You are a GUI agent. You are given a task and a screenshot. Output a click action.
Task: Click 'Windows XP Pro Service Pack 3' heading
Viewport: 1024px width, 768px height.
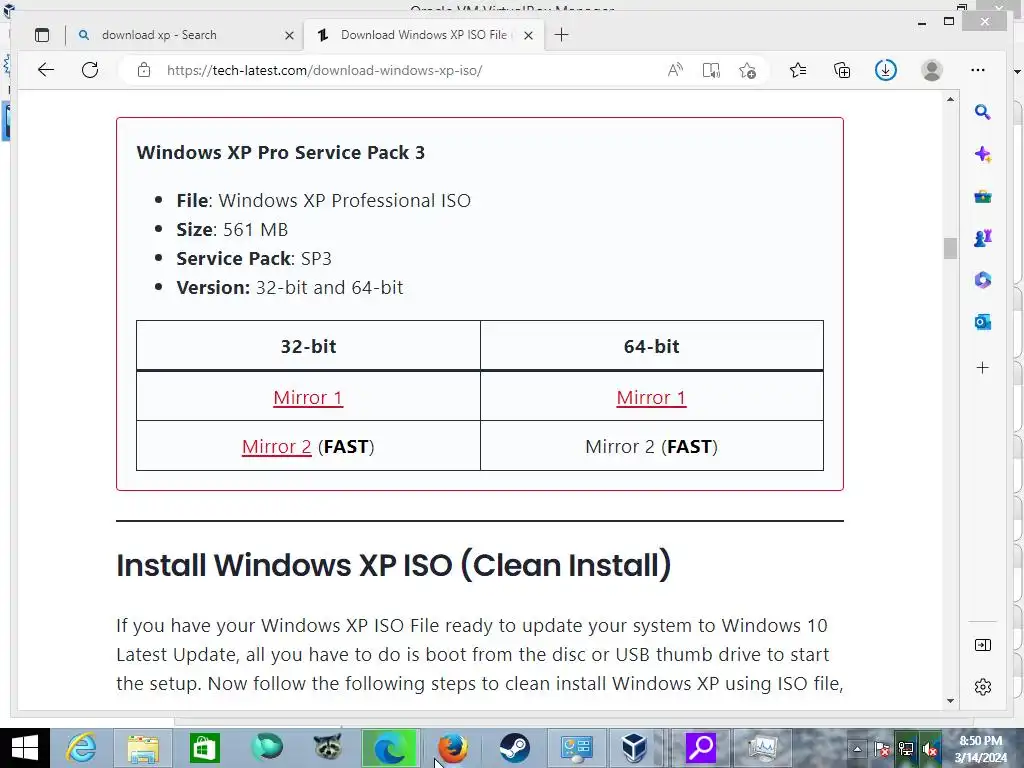click(281, 152)
